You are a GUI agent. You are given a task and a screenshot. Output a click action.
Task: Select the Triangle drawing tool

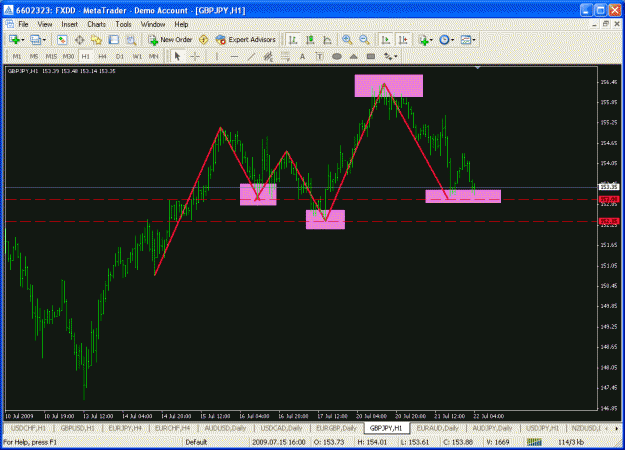(x=354, y=57)
